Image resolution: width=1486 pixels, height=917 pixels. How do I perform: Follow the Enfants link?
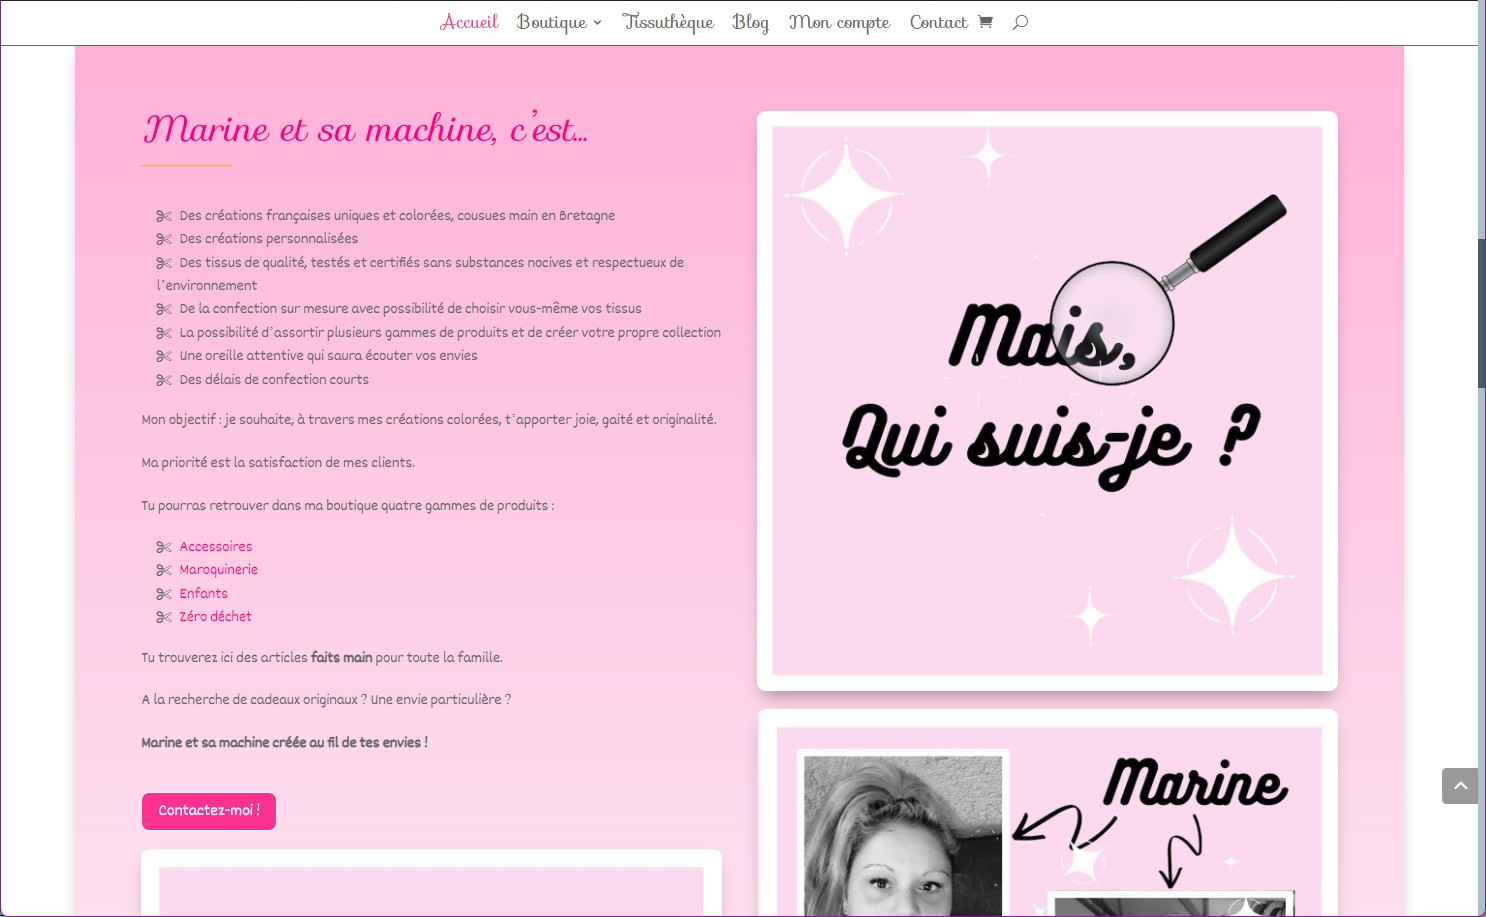[x=204, y=593]
